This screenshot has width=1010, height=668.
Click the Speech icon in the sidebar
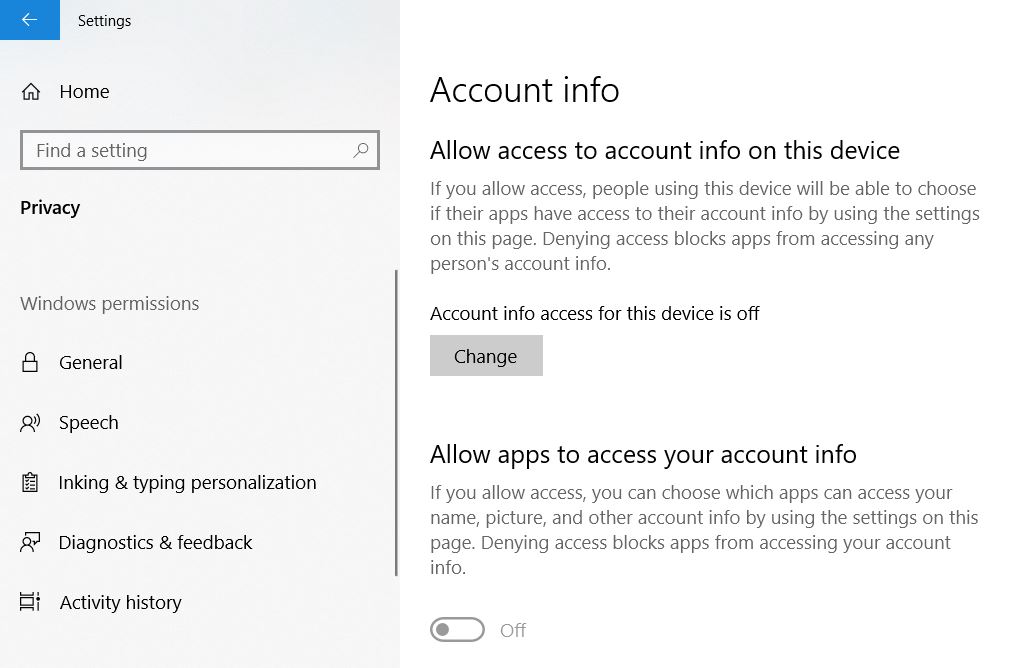coord(30,423)
